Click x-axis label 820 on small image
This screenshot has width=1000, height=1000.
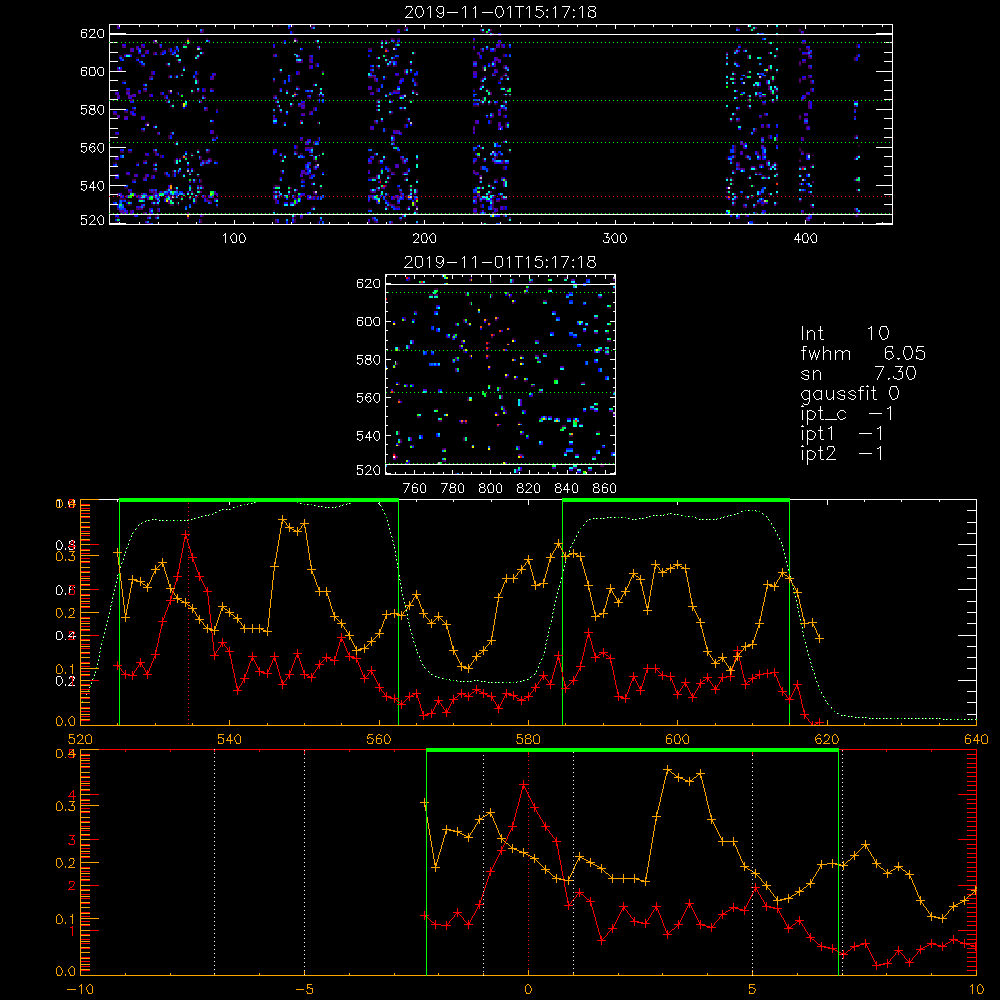coord(528,489)
